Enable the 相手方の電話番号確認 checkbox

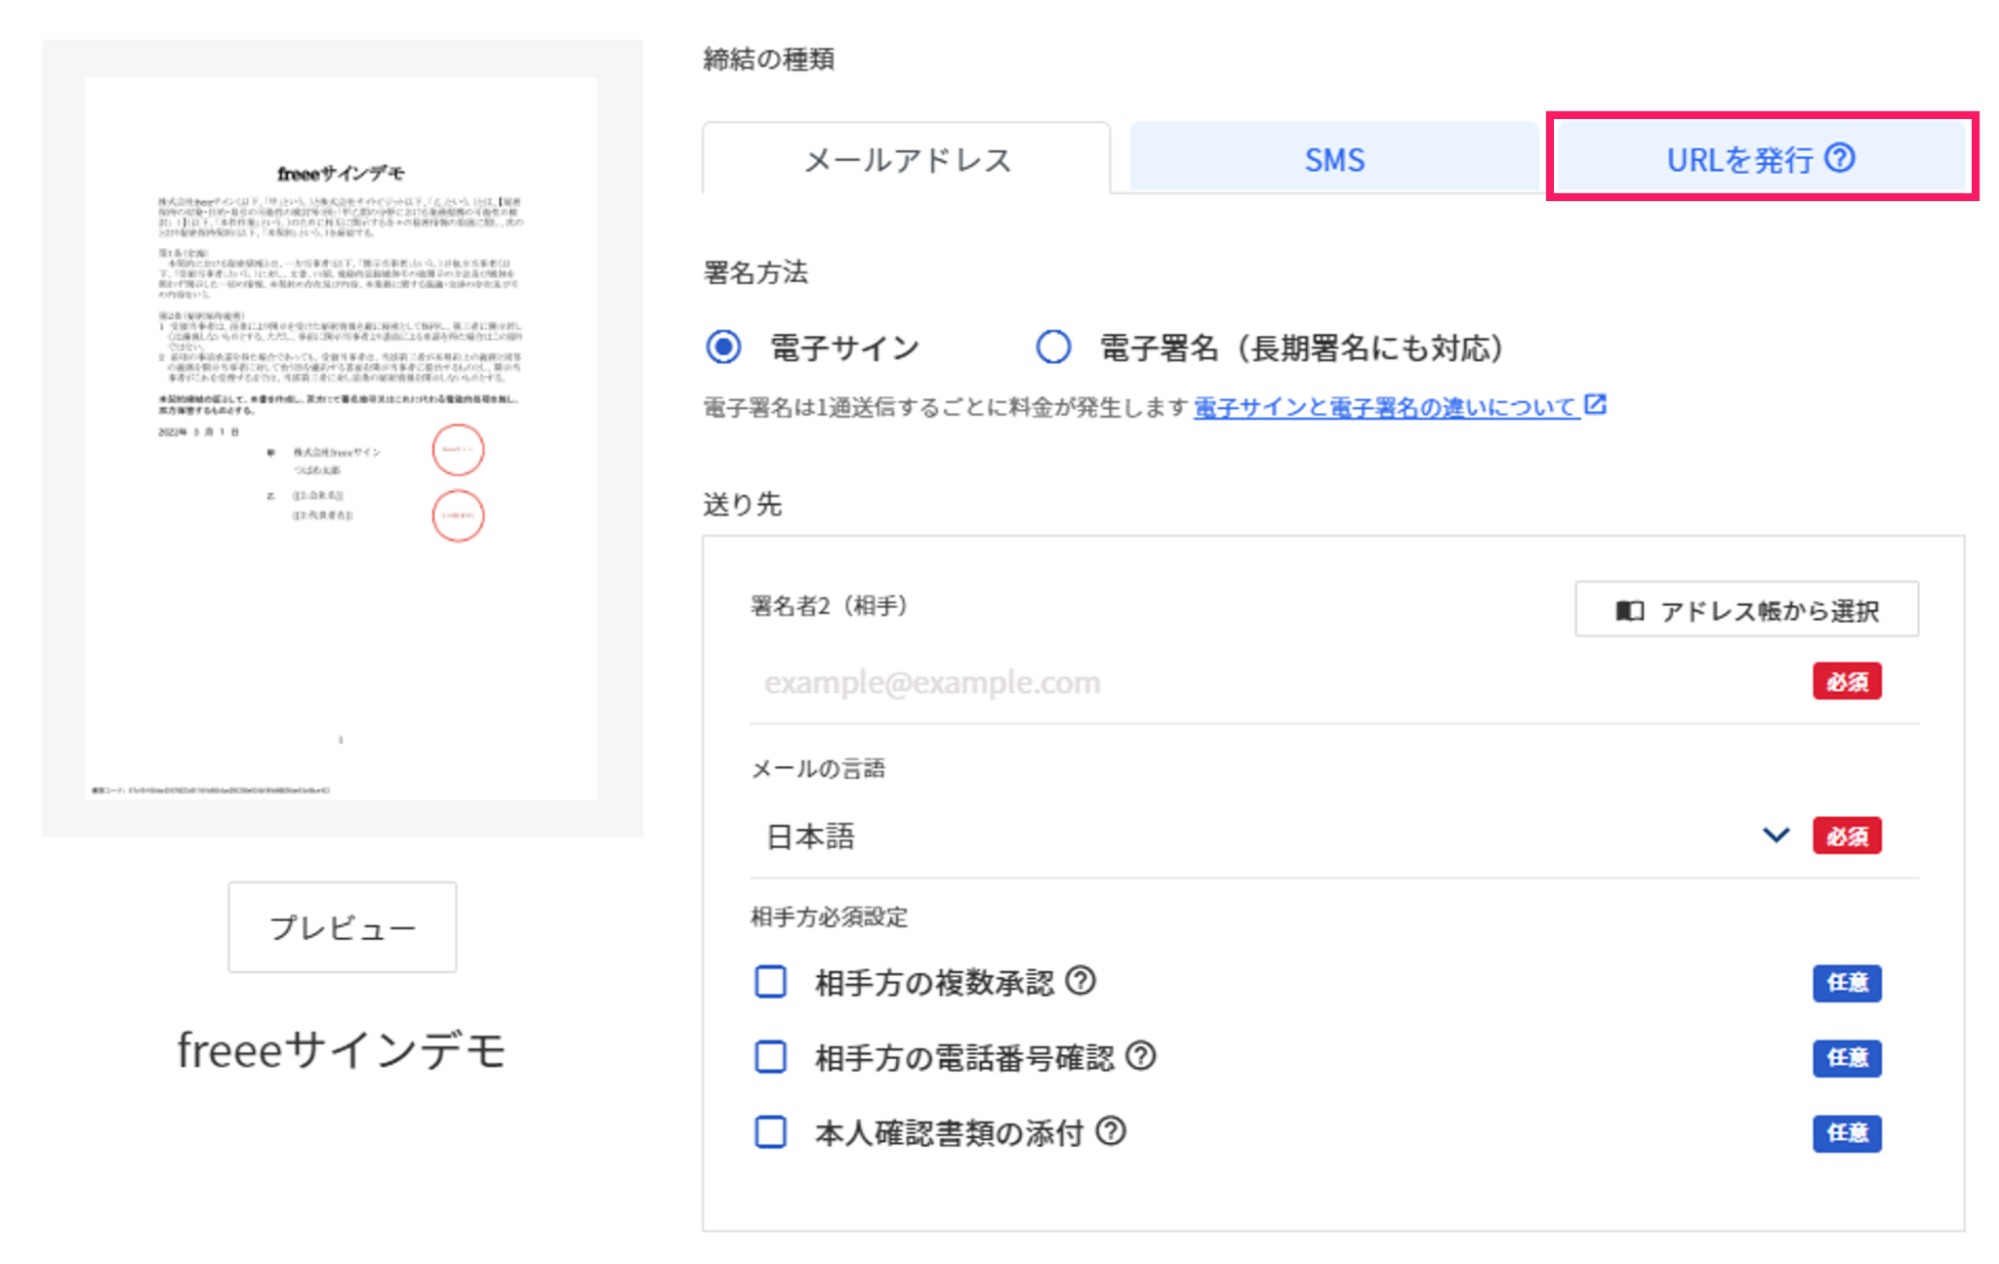(x=770, y=1057)
